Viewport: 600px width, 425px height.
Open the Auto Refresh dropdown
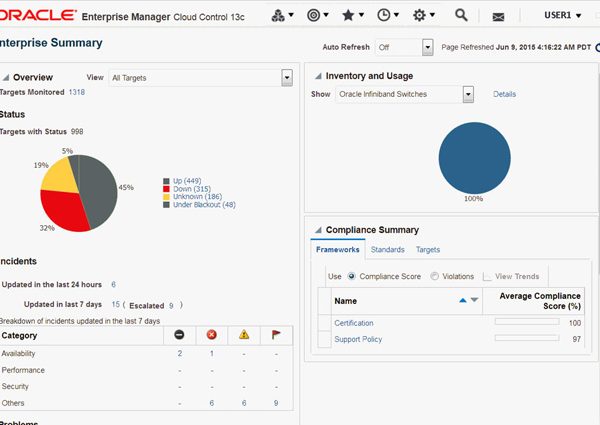click(x=428, y=47)
